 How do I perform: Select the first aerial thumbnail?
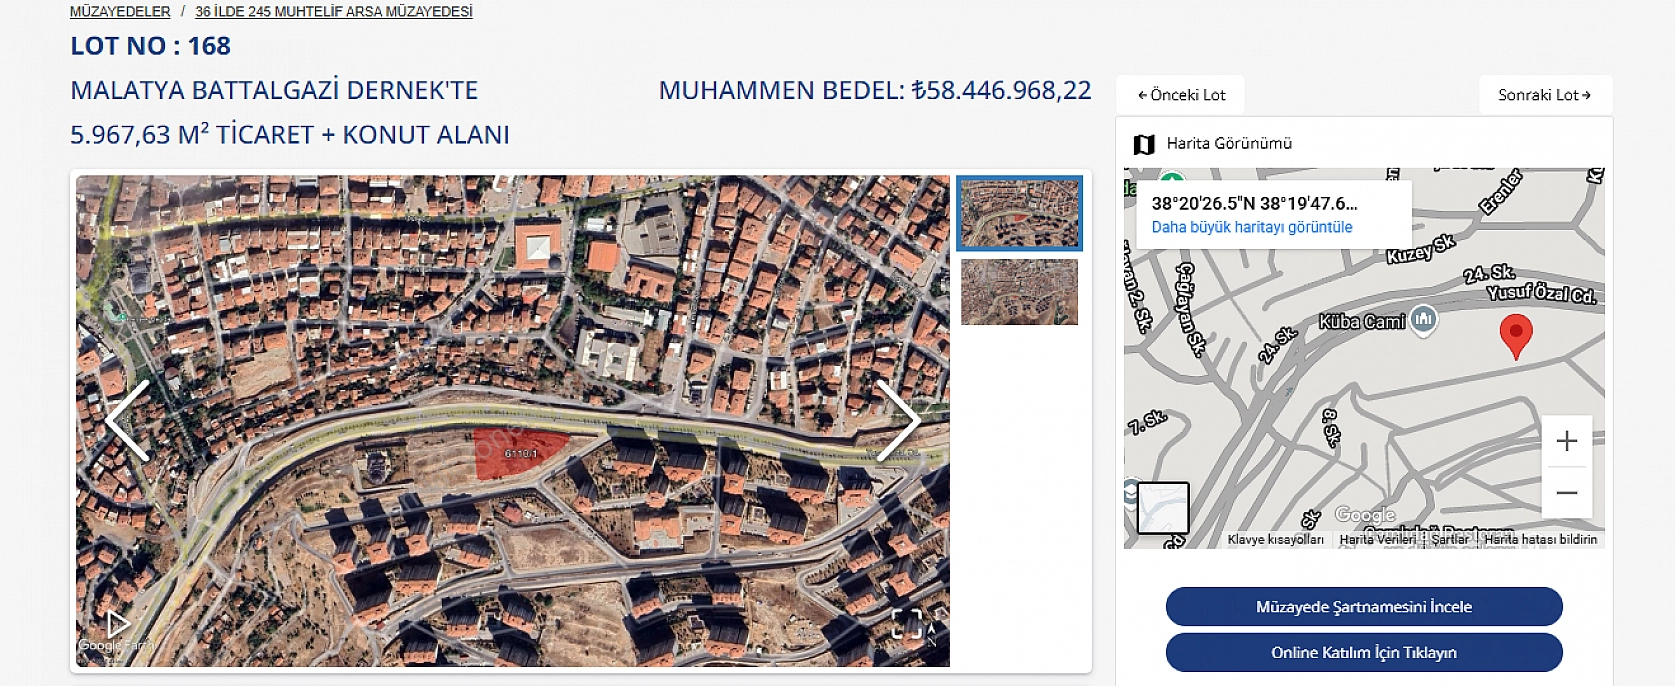[1019, 213]
